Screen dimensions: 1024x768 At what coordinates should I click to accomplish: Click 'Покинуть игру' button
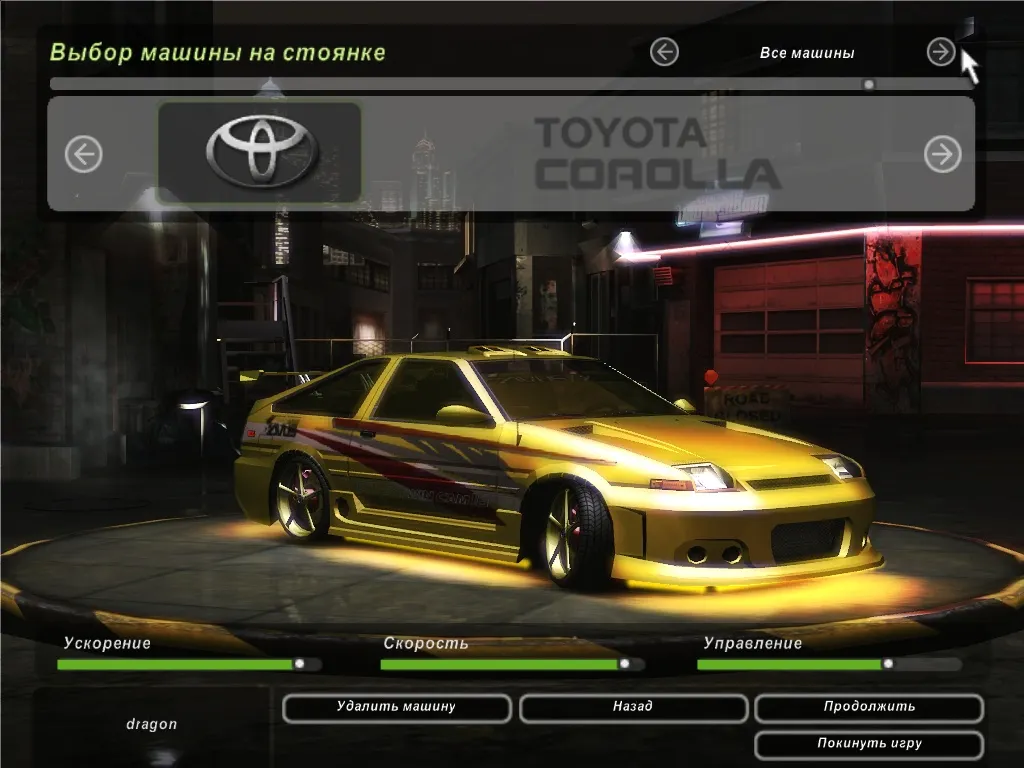point(869,744)
